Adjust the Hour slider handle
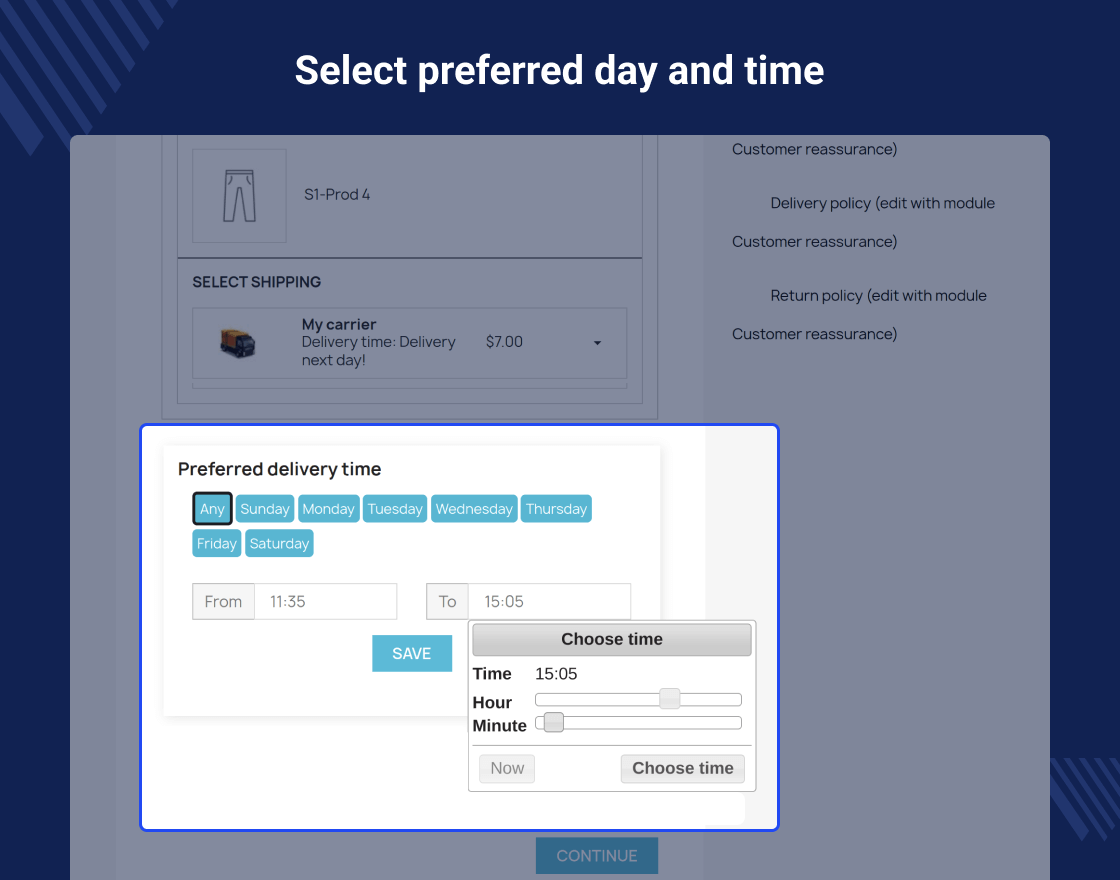The width and height of the screenshot is (1120, 880). click(668, 699)
